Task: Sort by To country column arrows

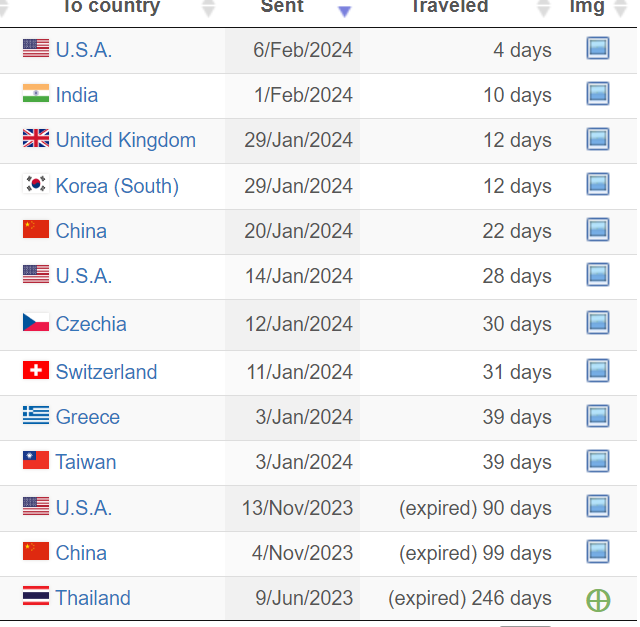Action: [209, 8]
